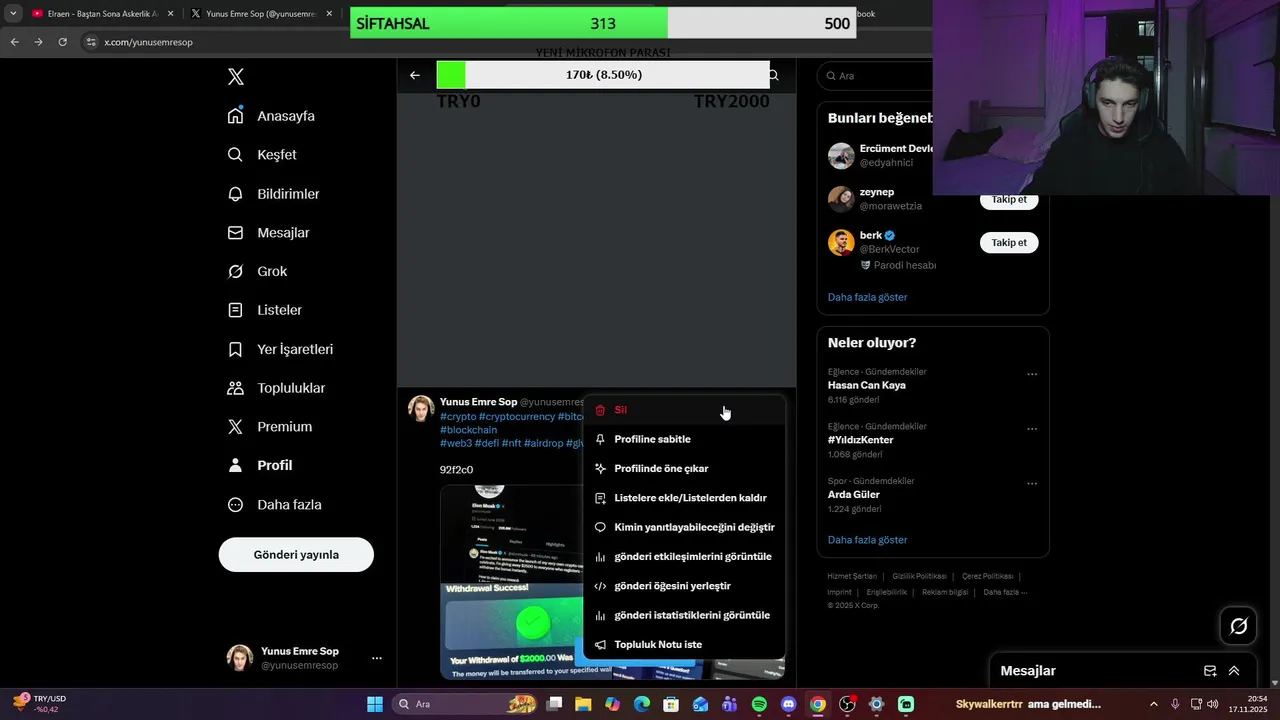Open more options for #YıldızKenter trend

point(1032,429)
